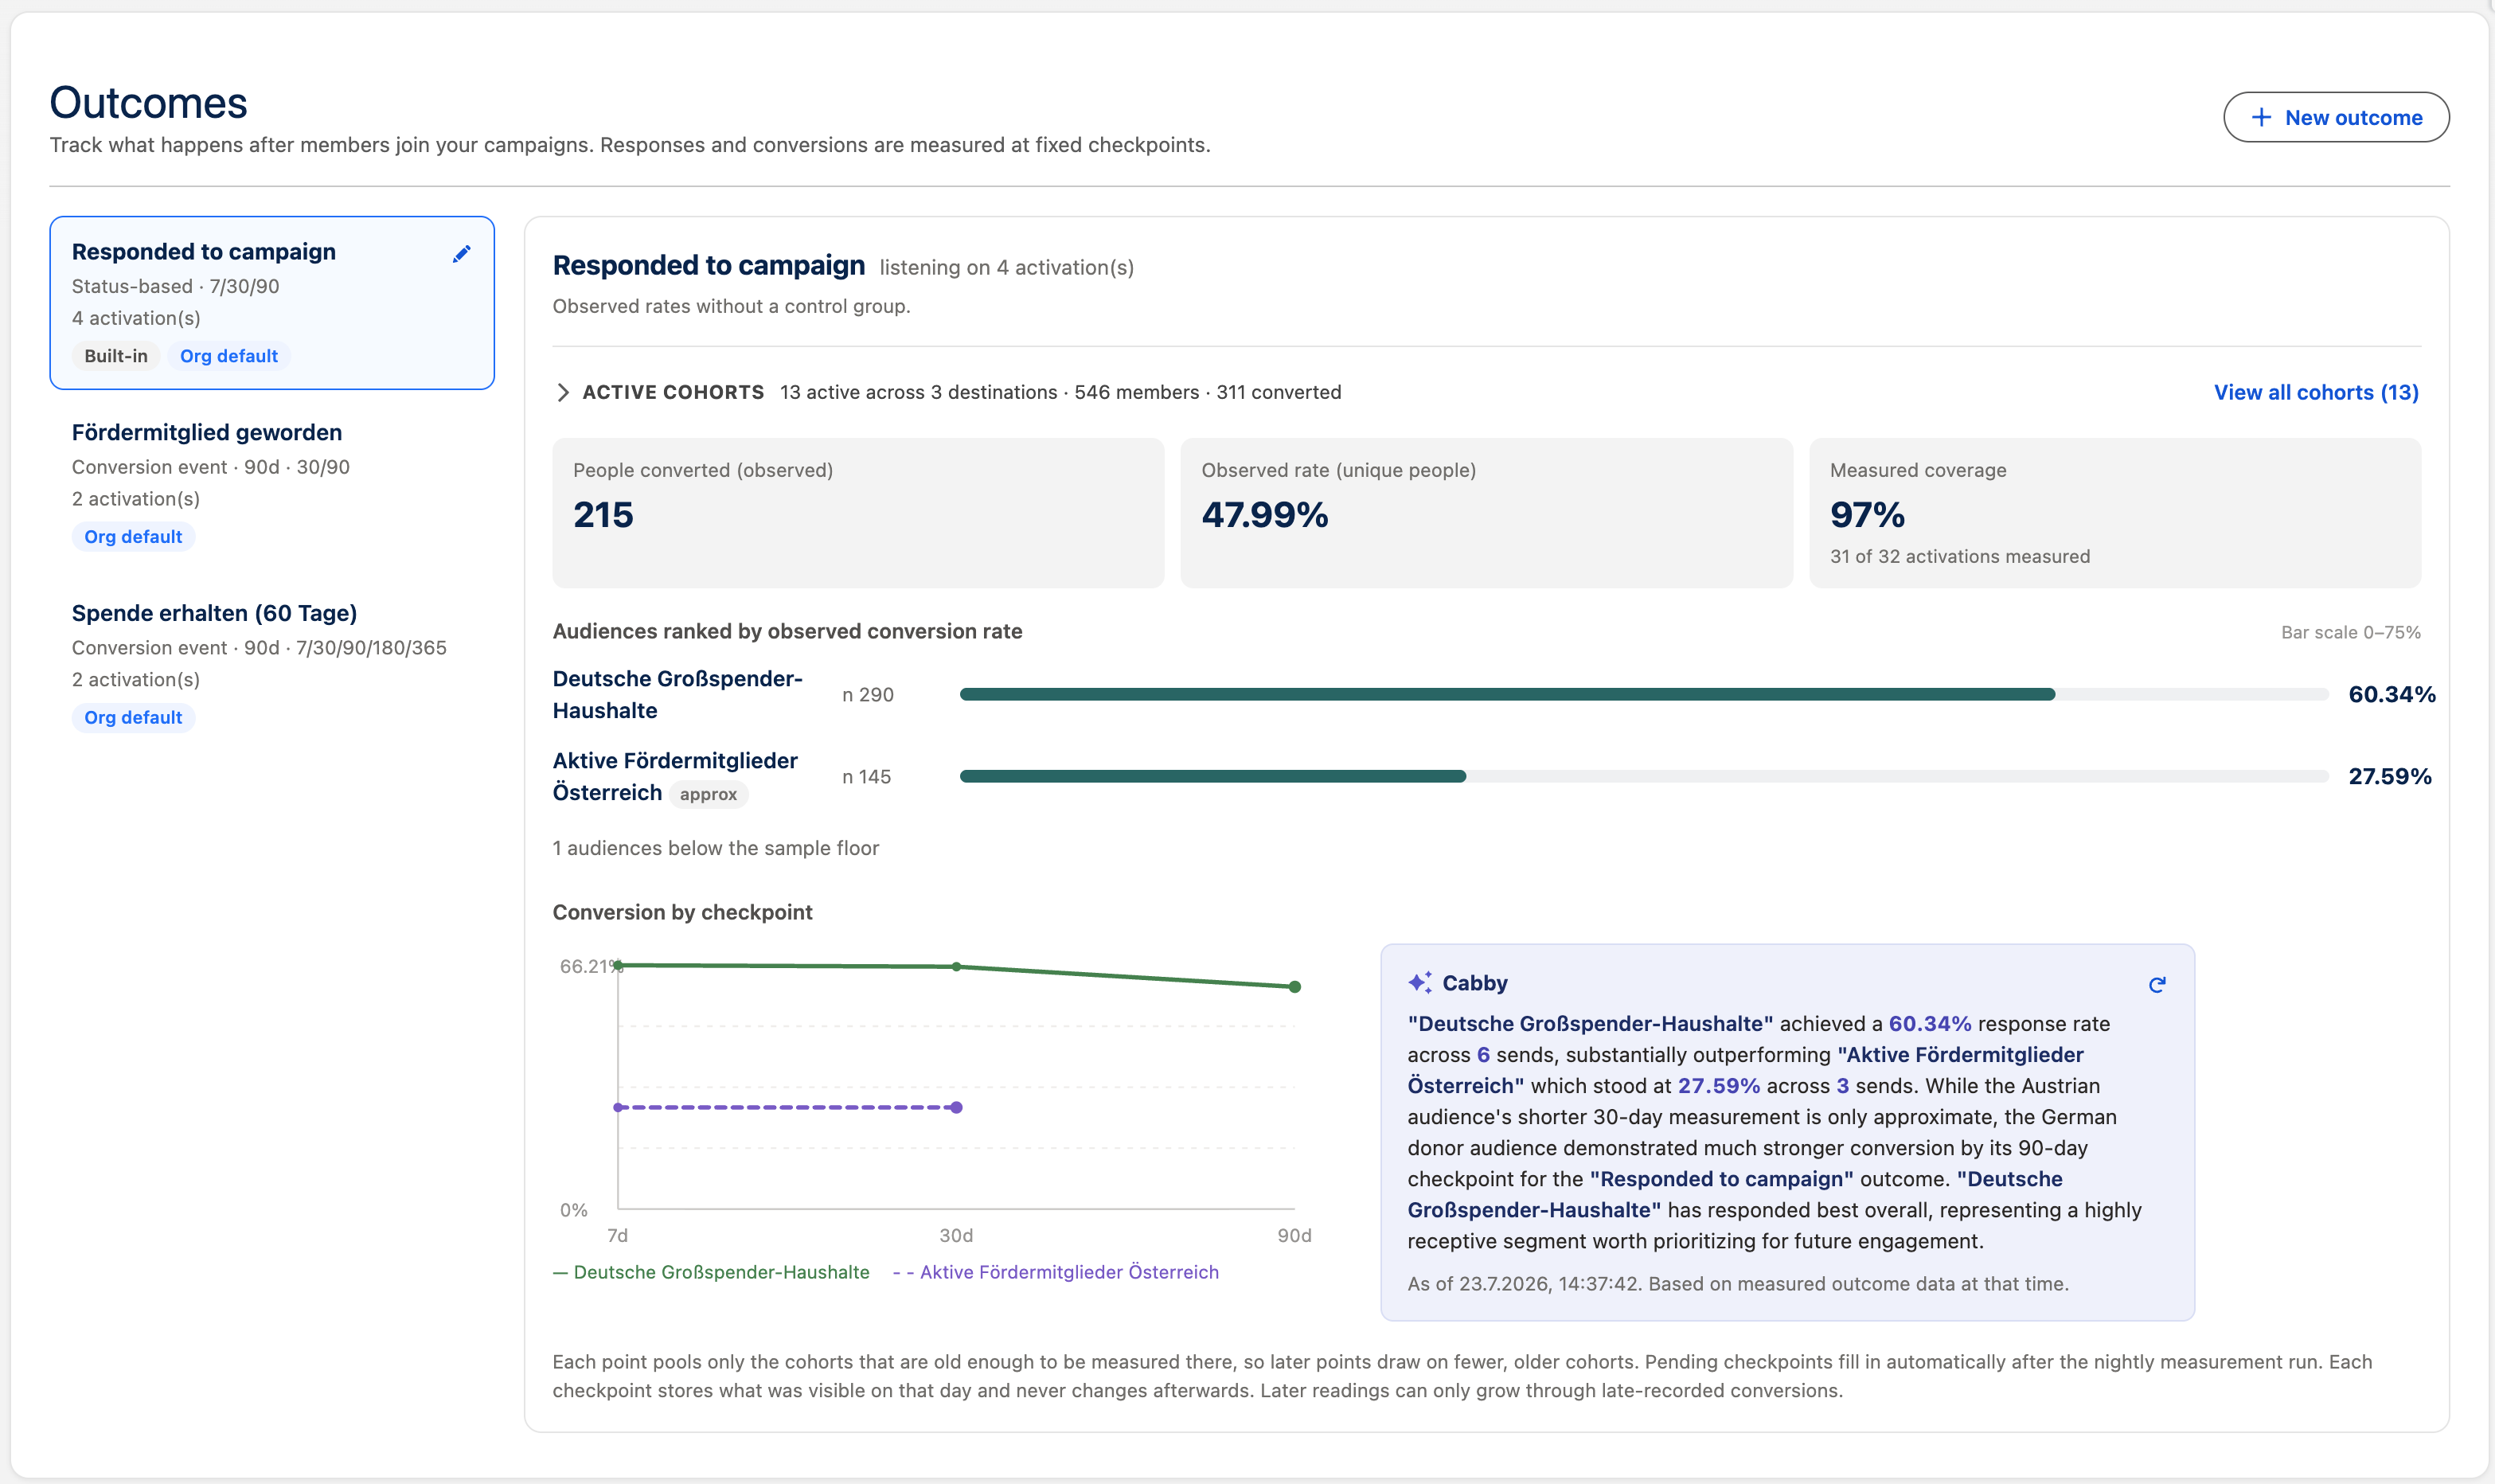Click the New outcome button
The image size is (2495, 1484).
[x=2335, y=117]
